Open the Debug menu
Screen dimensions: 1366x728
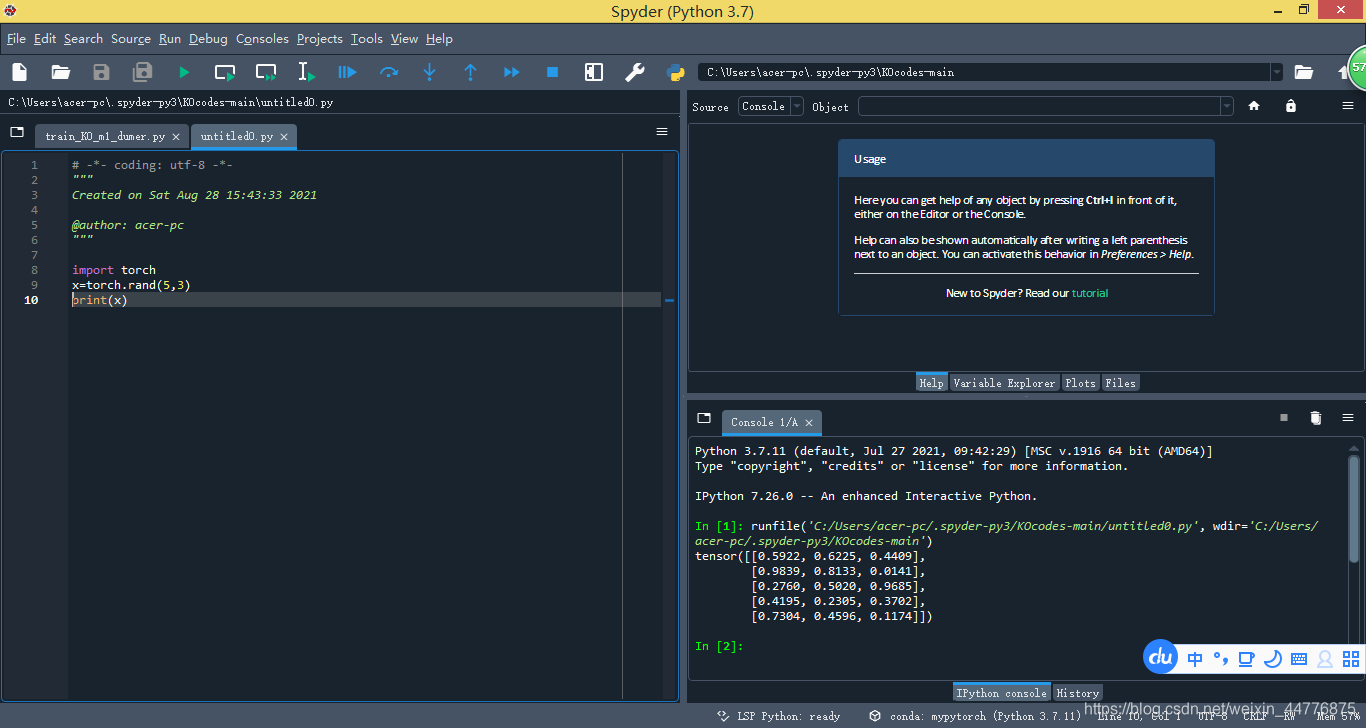pyautogui.click(x=208, y=39)
